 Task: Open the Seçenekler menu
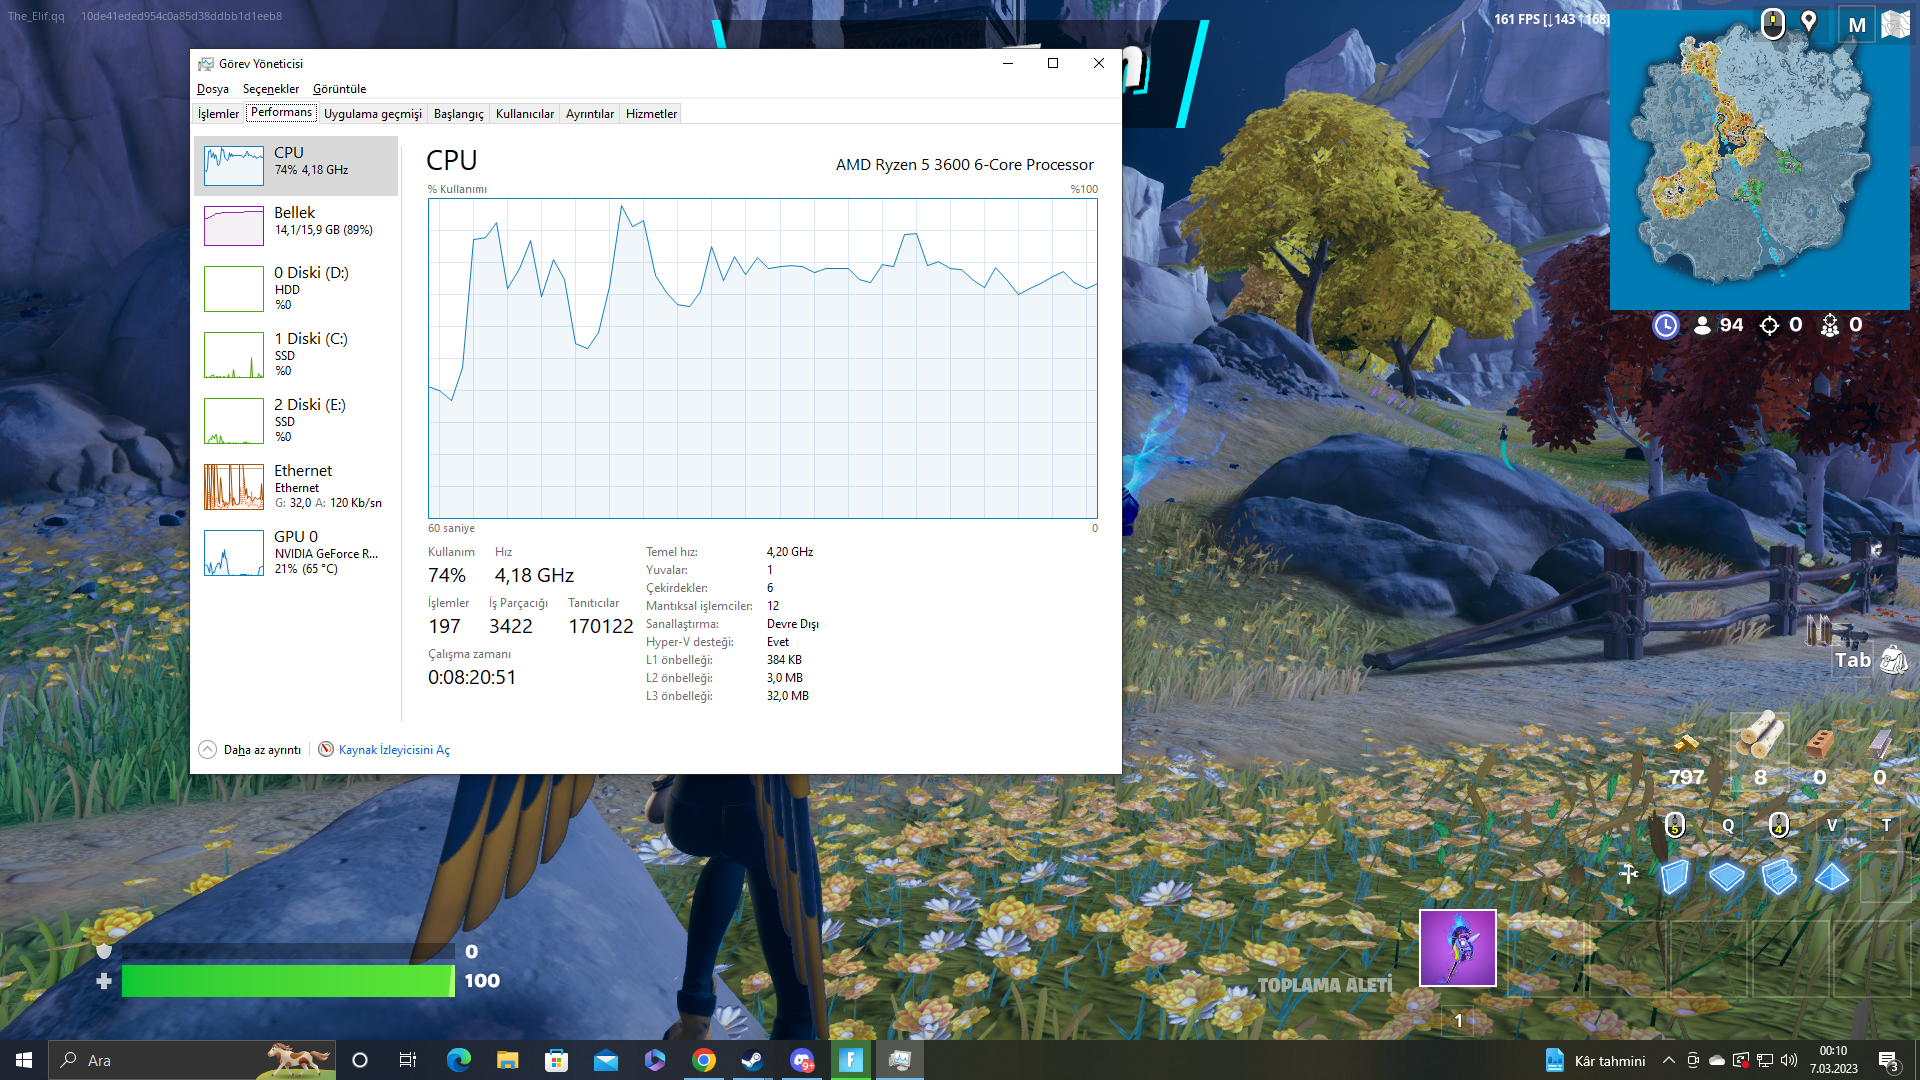point(270,89)
